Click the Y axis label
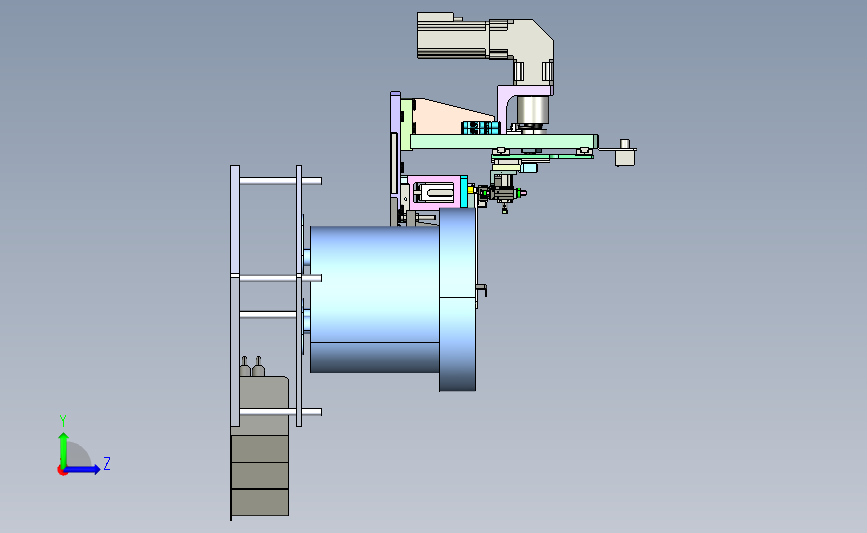 click(63, 421)
